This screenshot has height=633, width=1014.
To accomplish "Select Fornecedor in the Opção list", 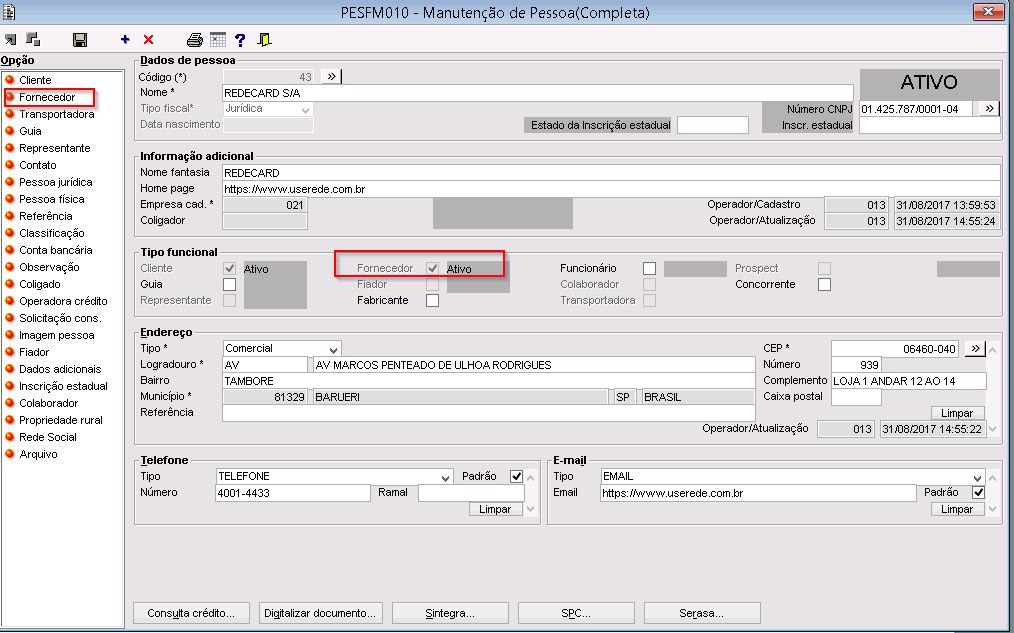I will click(x=47, y=97).
